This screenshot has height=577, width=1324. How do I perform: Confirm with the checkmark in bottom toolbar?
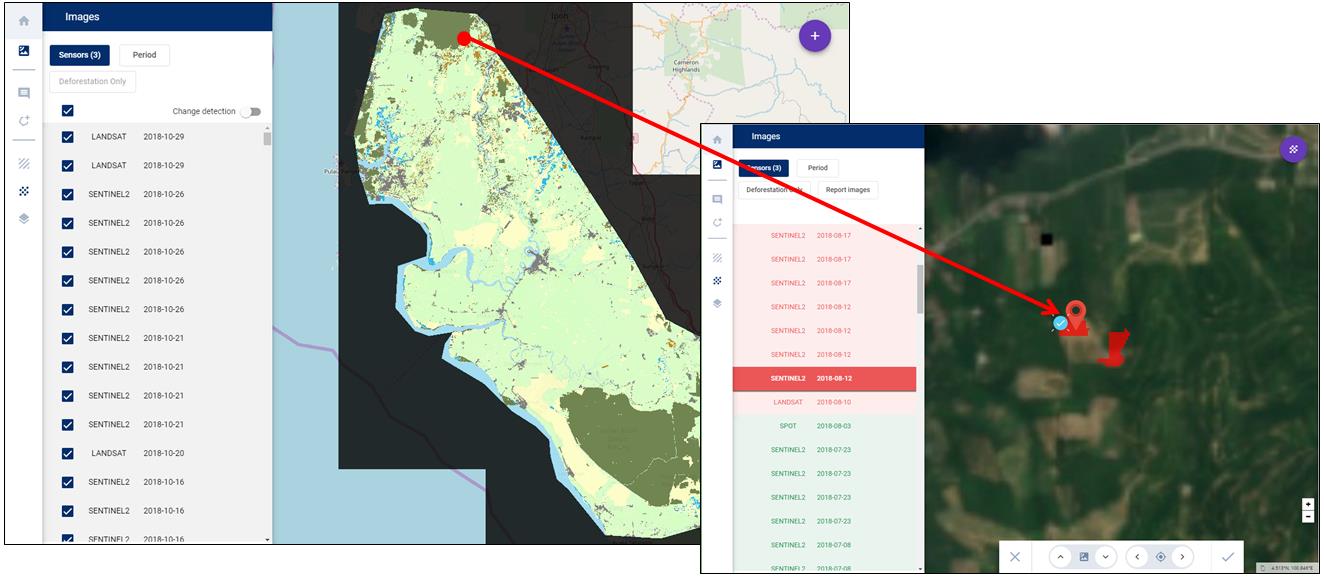(1228, 557)
